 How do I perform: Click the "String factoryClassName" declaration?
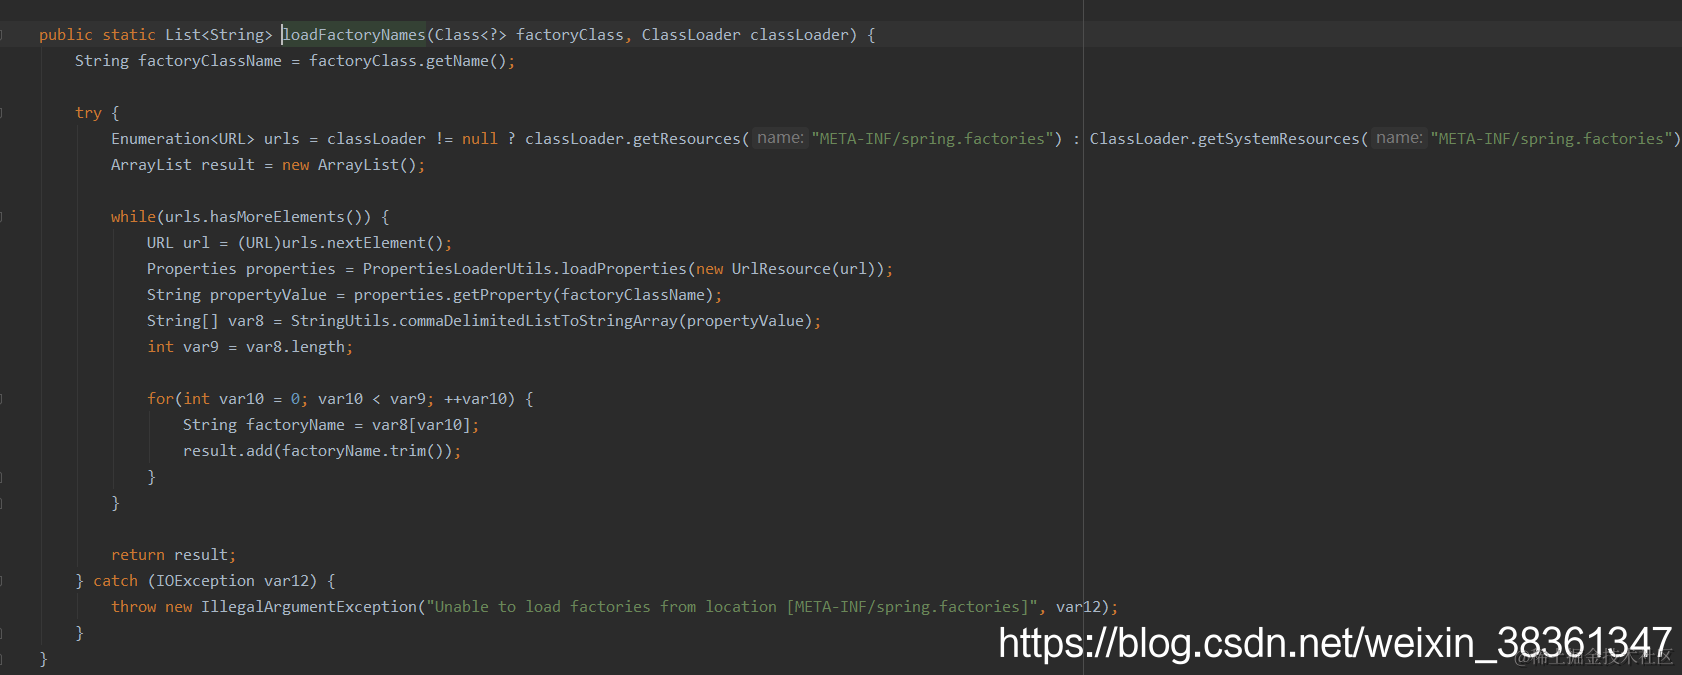click(x=178, y=61)
